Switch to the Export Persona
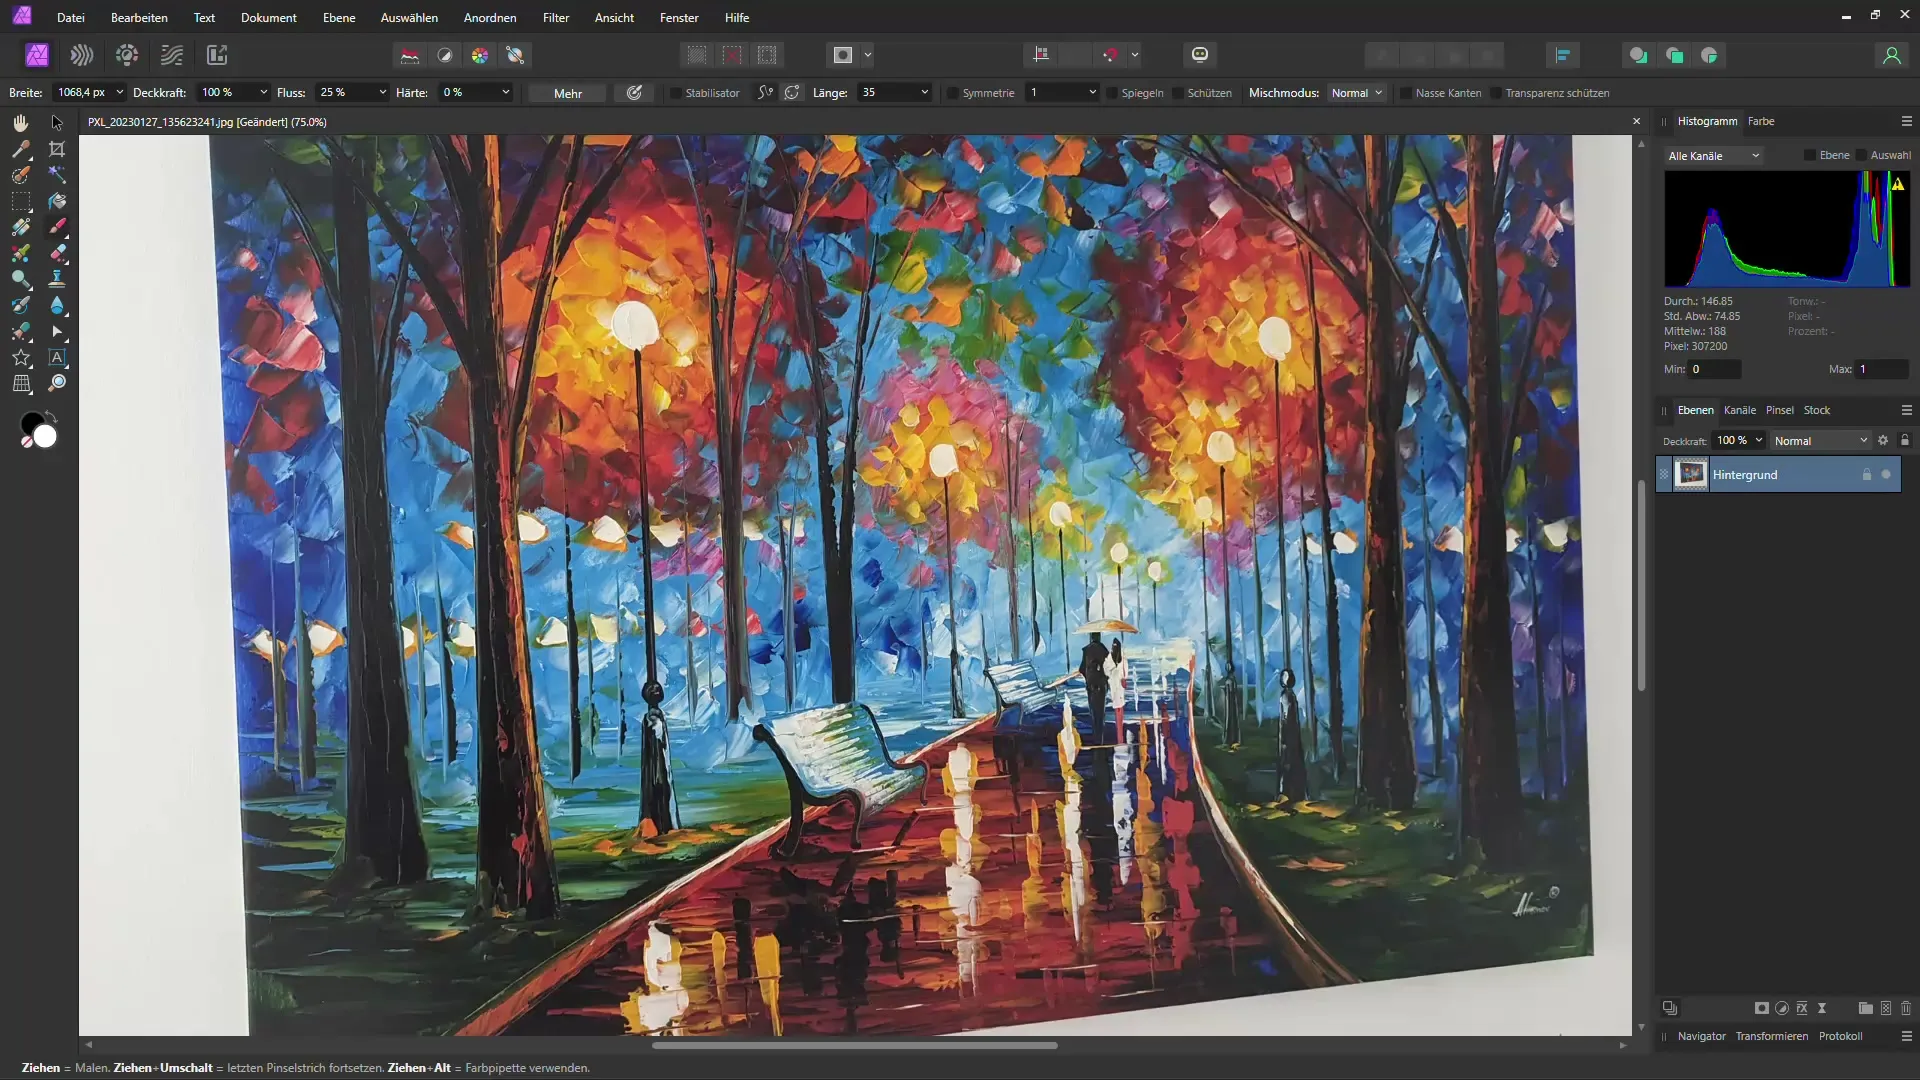The image size is (1920, 1080). click(217, 55)
